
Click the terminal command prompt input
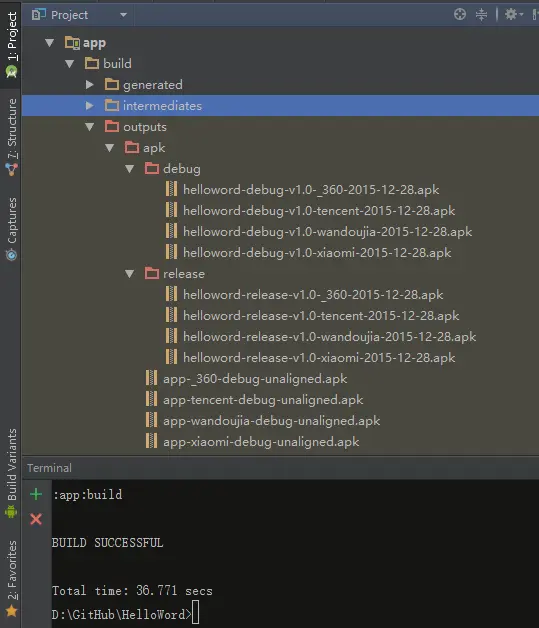click(195, 614)
